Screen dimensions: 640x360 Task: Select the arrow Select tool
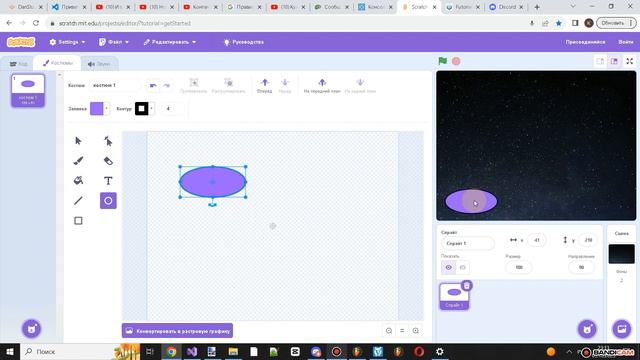[78, 141]
